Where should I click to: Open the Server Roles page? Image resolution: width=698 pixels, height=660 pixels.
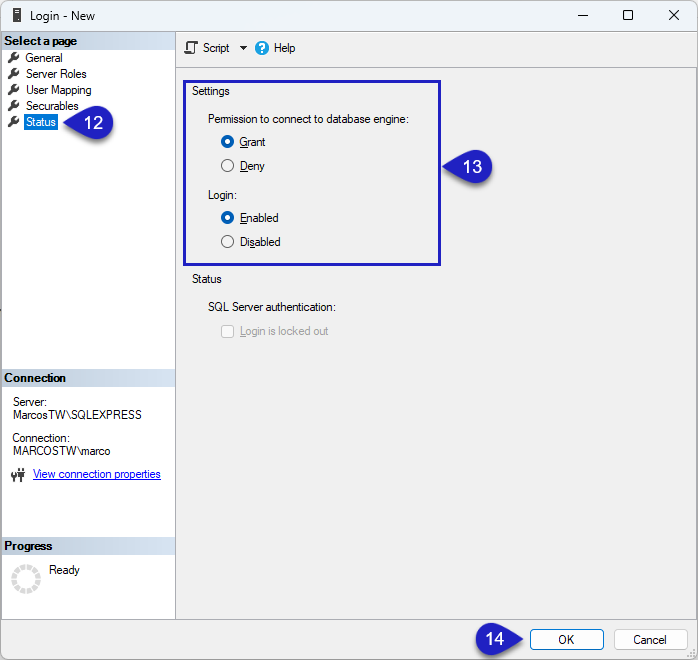point(56,74)
